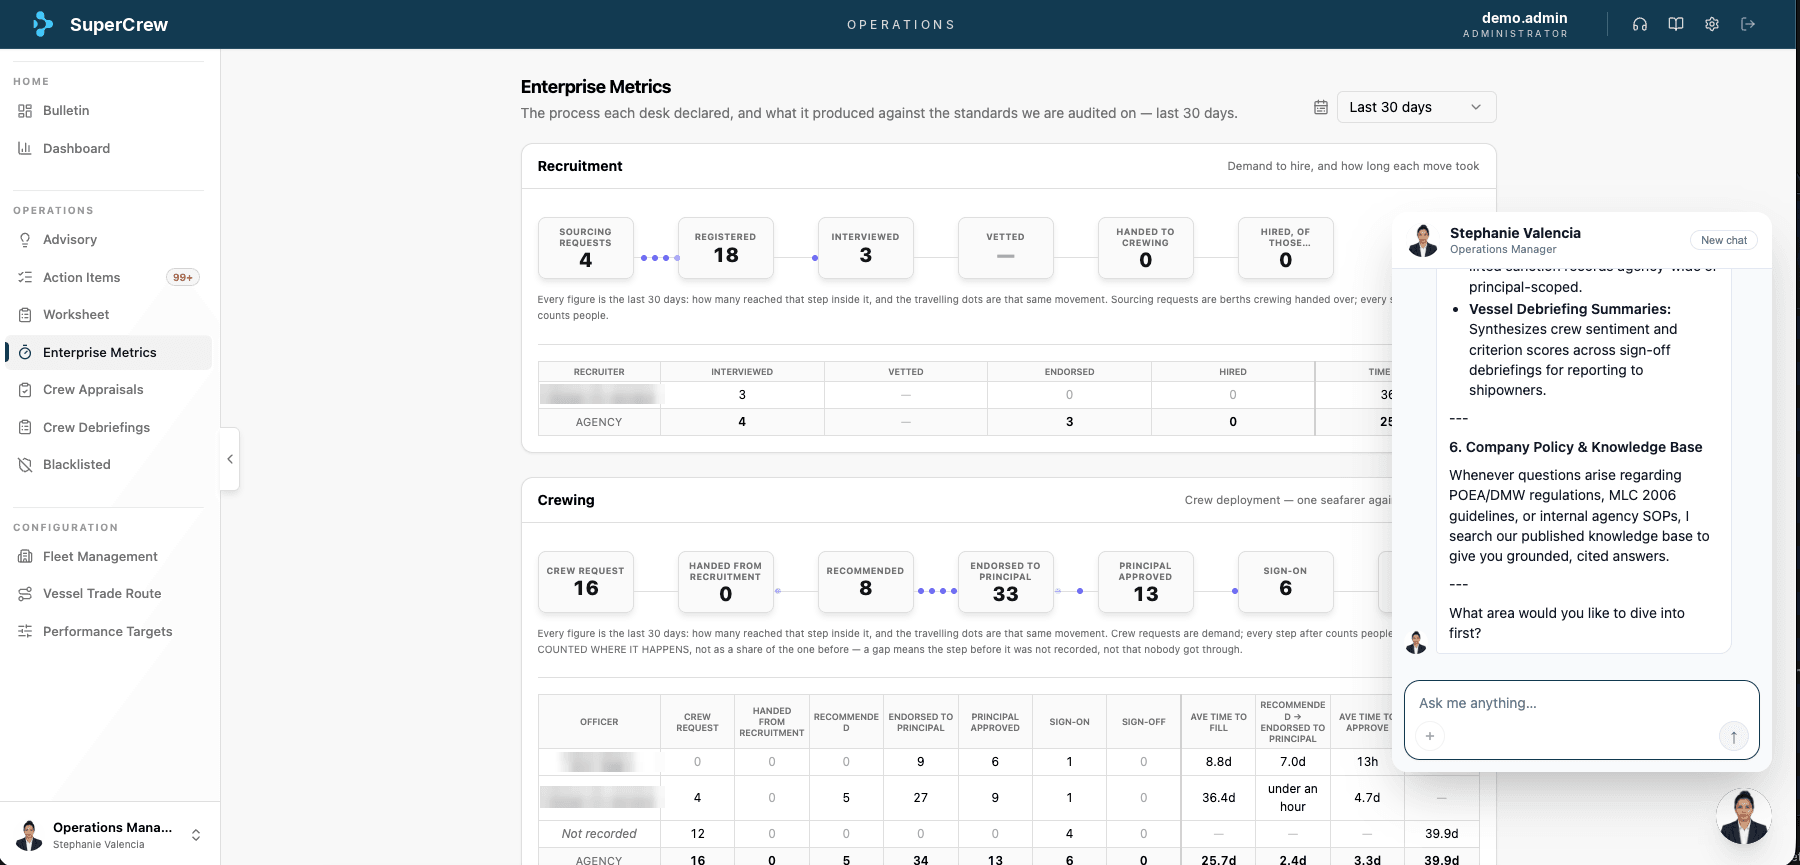
Task: Start a New chat
Action: coord(1724,240)
